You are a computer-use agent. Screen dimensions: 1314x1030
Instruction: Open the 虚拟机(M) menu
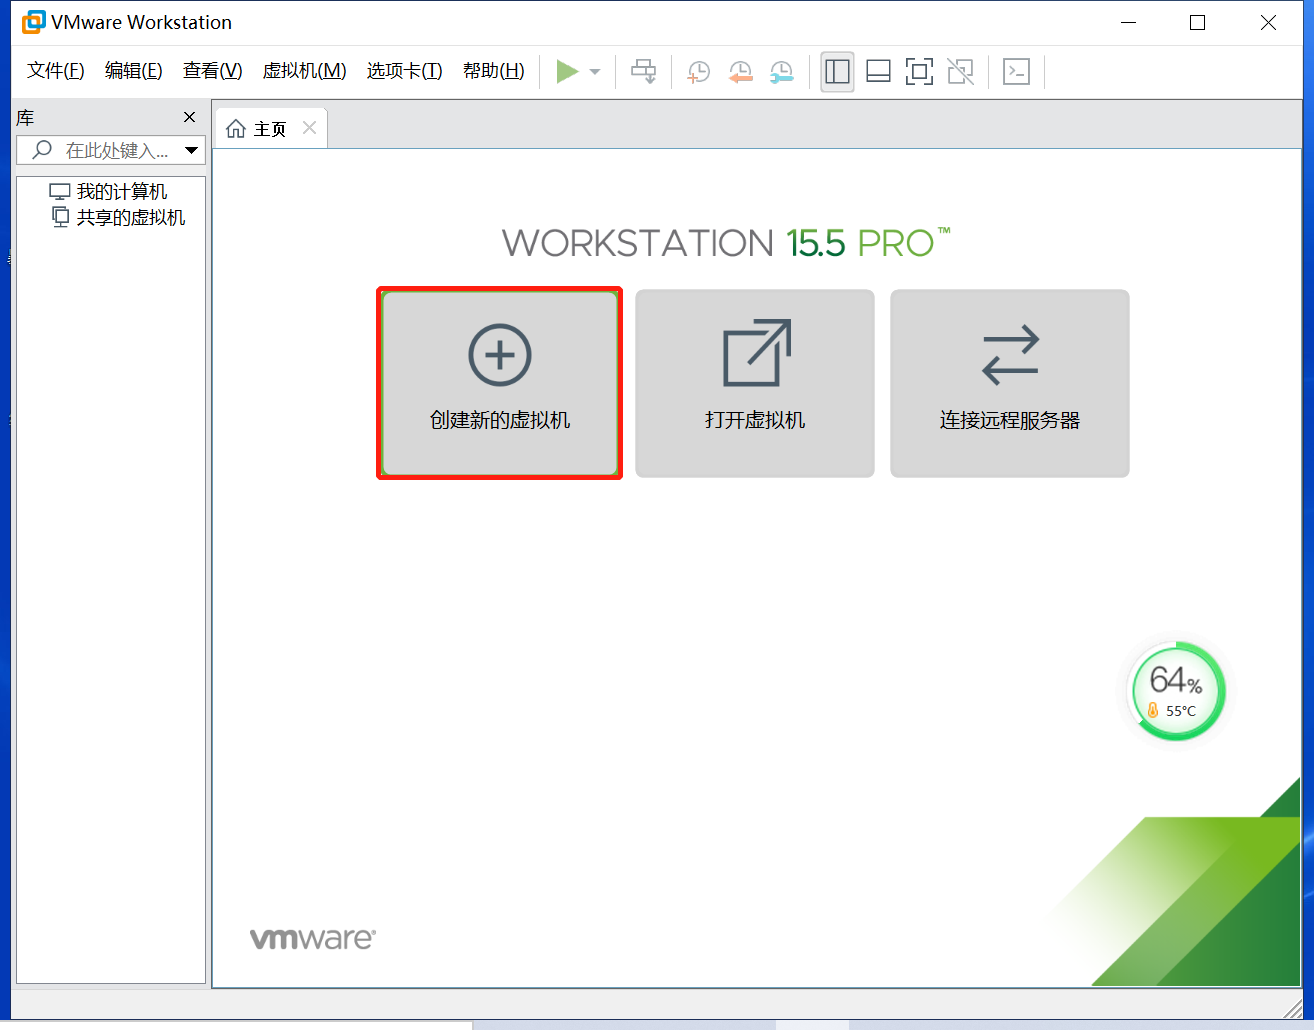pos(305,71)
